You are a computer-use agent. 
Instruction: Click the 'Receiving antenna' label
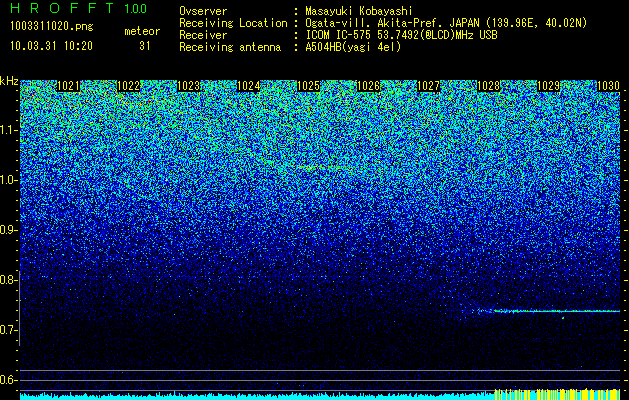pos(230,47)
